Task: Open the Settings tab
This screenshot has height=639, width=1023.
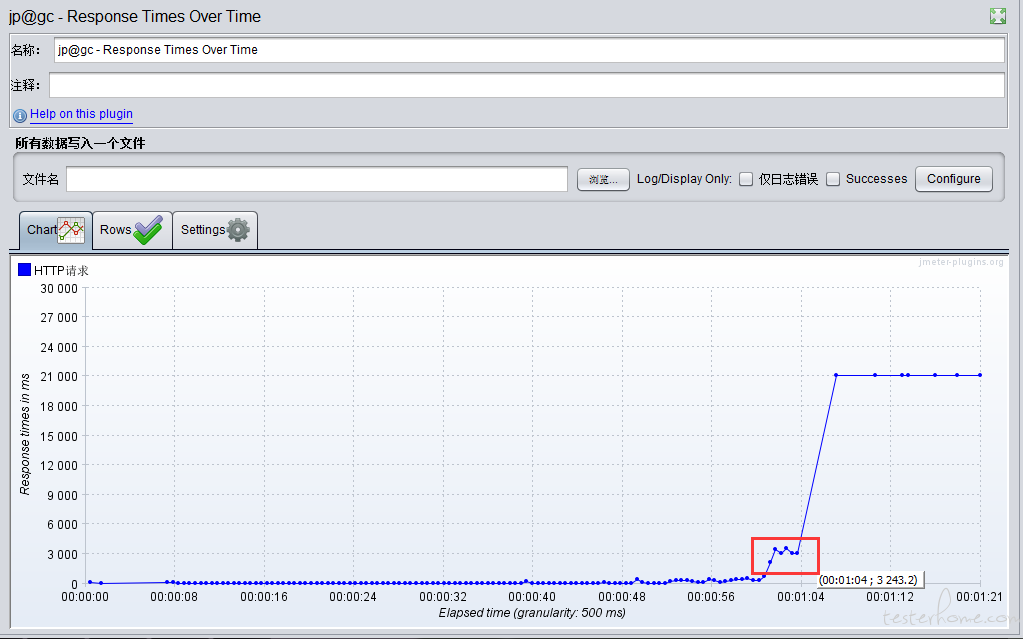Action: click(203, 230)
